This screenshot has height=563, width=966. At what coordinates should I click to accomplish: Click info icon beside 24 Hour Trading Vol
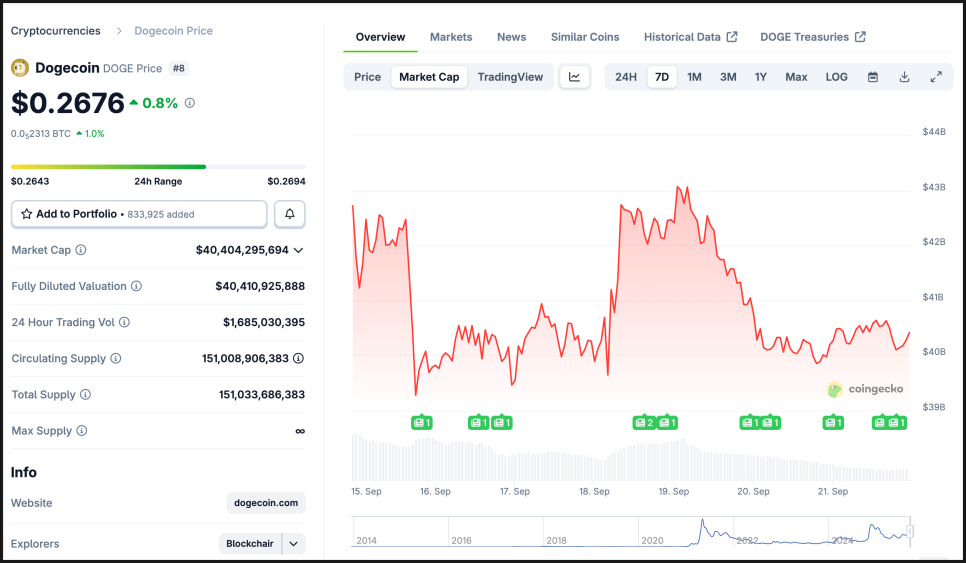tap(124, 322)
